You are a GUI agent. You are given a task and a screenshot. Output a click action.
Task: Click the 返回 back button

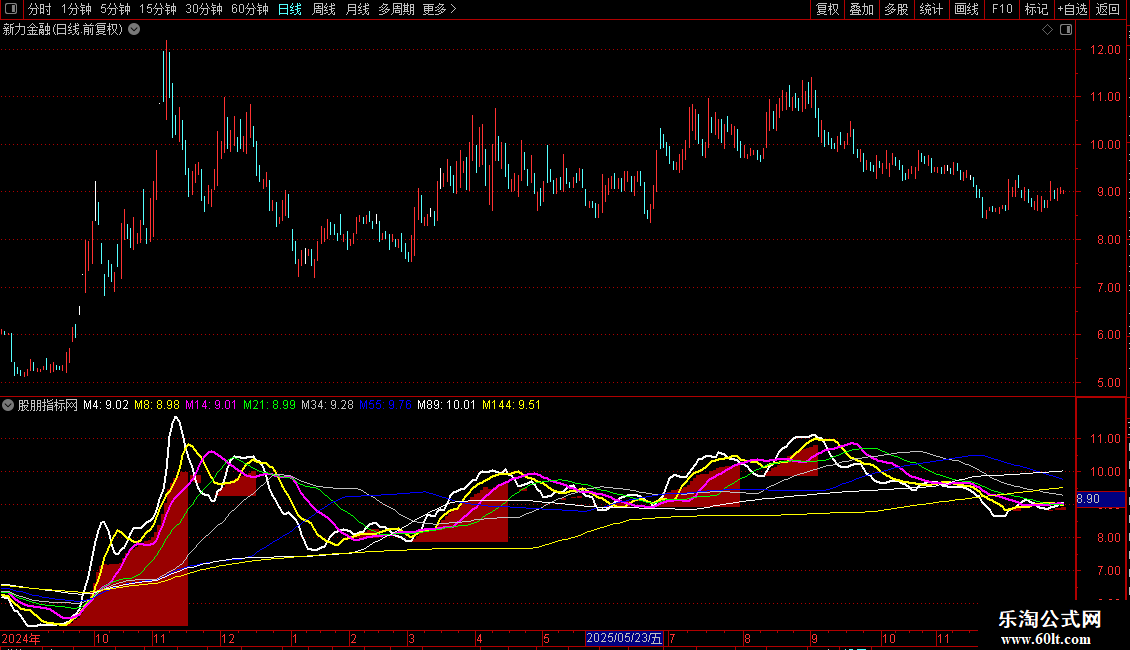click(1108, 10)
